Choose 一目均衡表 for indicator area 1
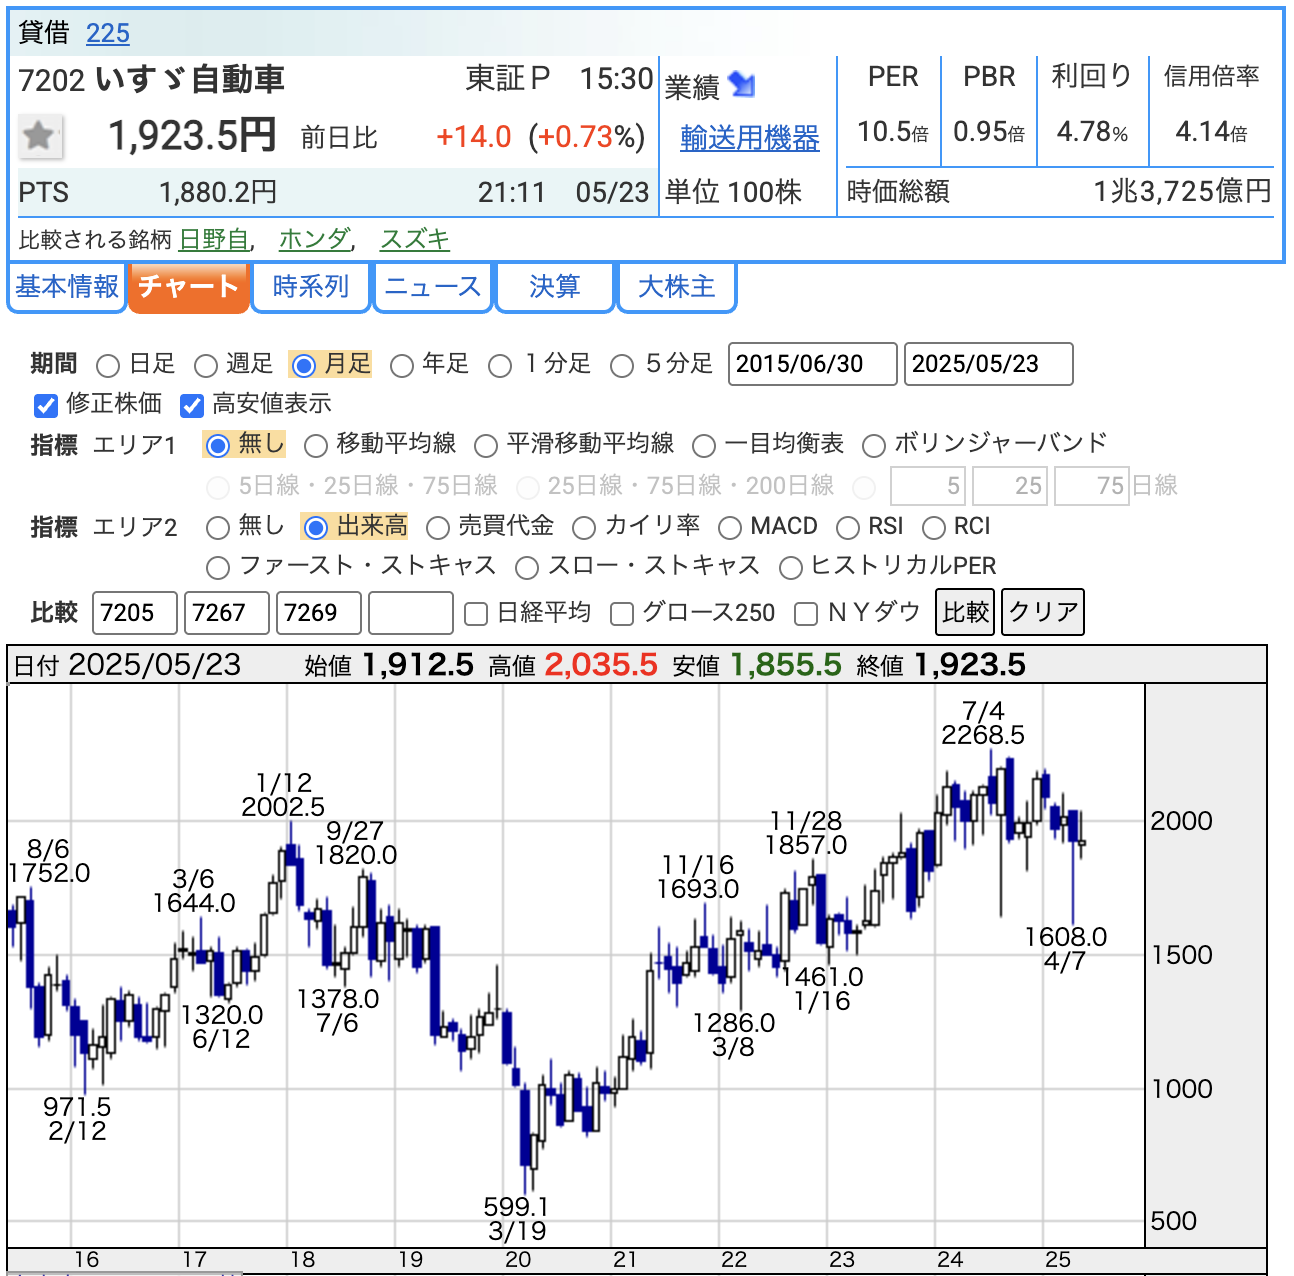 (x=704, y=445)
